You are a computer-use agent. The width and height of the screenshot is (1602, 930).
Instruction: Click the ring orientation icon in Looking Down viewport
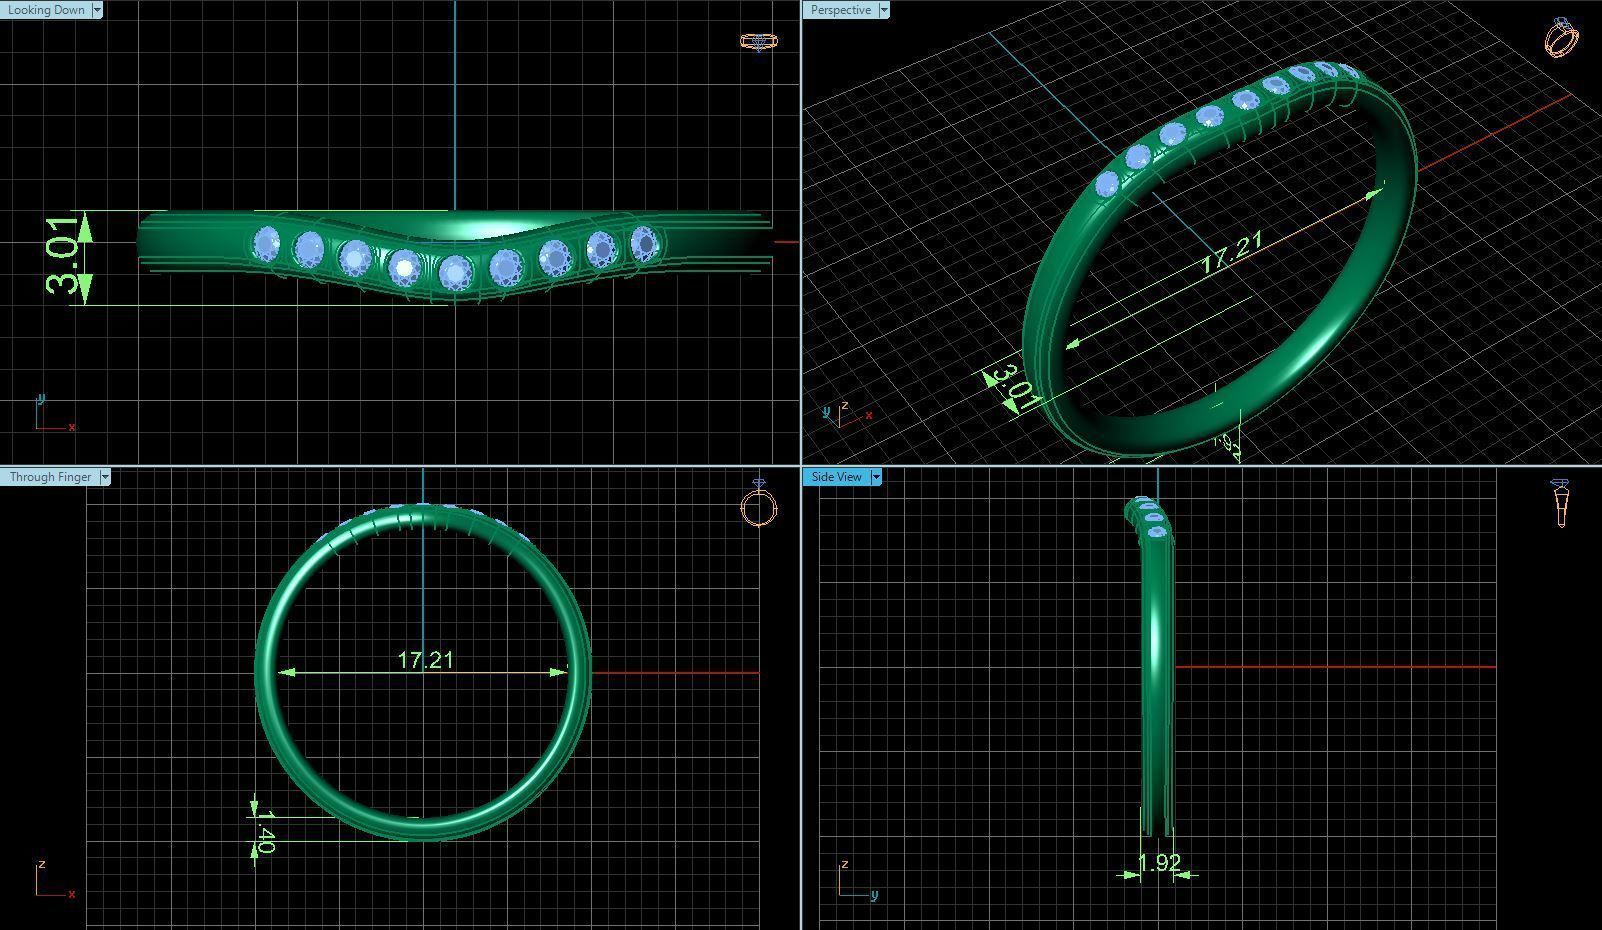pos(759,41)
